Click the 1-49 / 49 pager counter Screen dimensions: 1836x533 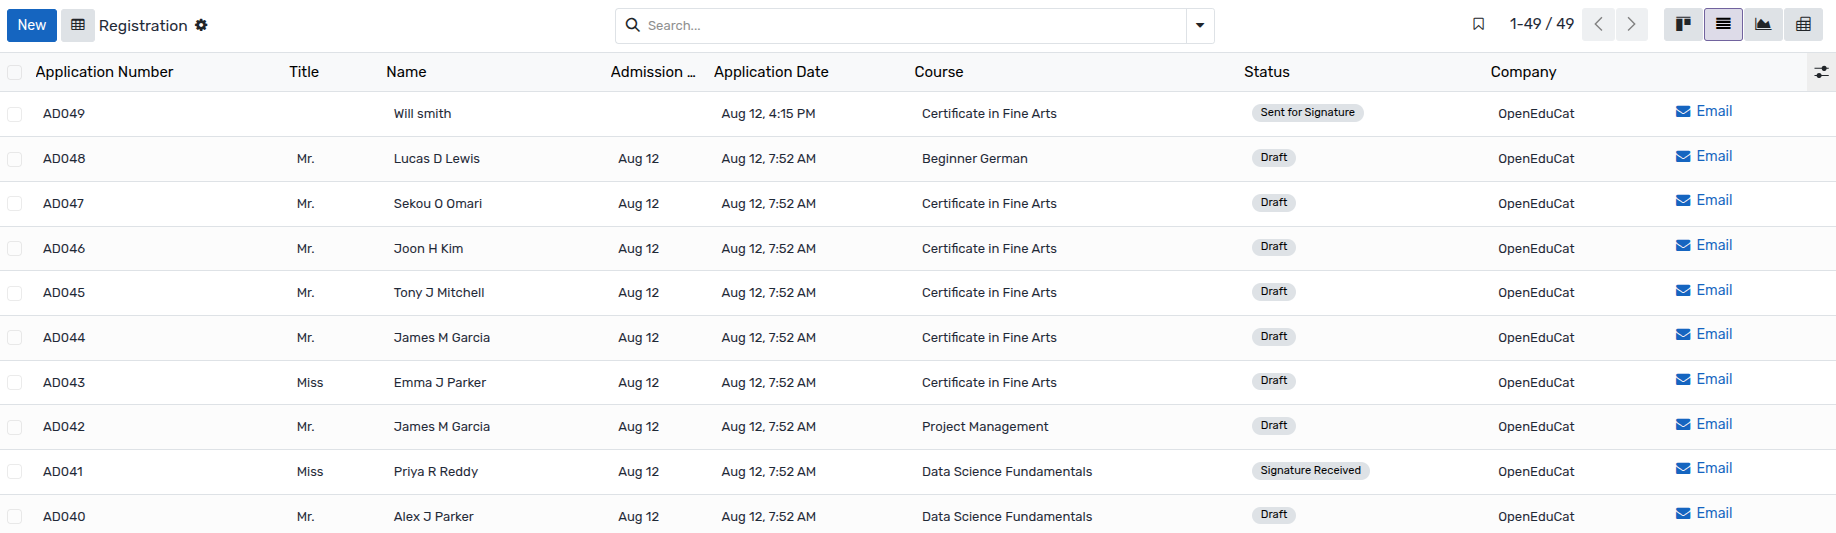click(x=1541, y=24)
